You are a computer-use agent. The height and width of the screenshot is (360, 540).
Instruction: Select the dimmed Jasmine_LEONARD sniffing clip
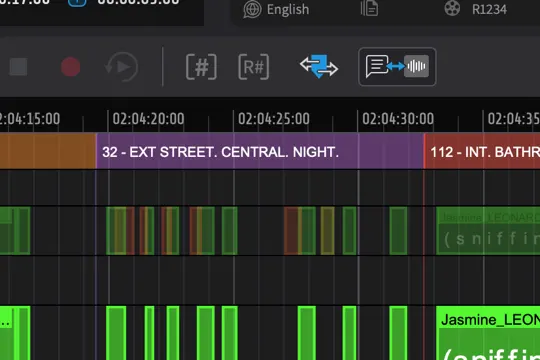[488, 230]
